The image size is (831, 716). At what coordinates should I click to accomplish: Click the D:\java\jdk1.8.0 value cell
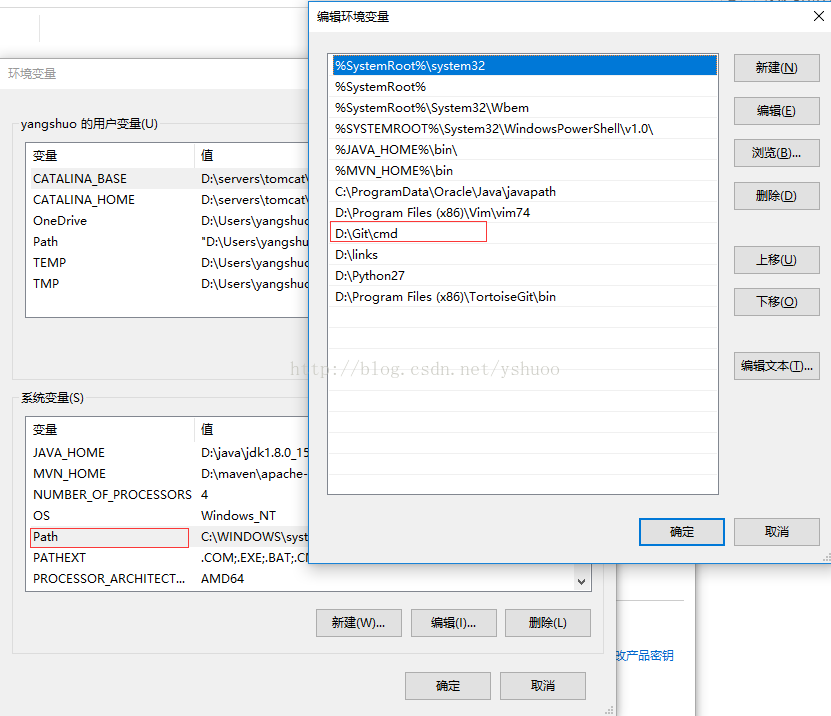click(x=254, y=453)
